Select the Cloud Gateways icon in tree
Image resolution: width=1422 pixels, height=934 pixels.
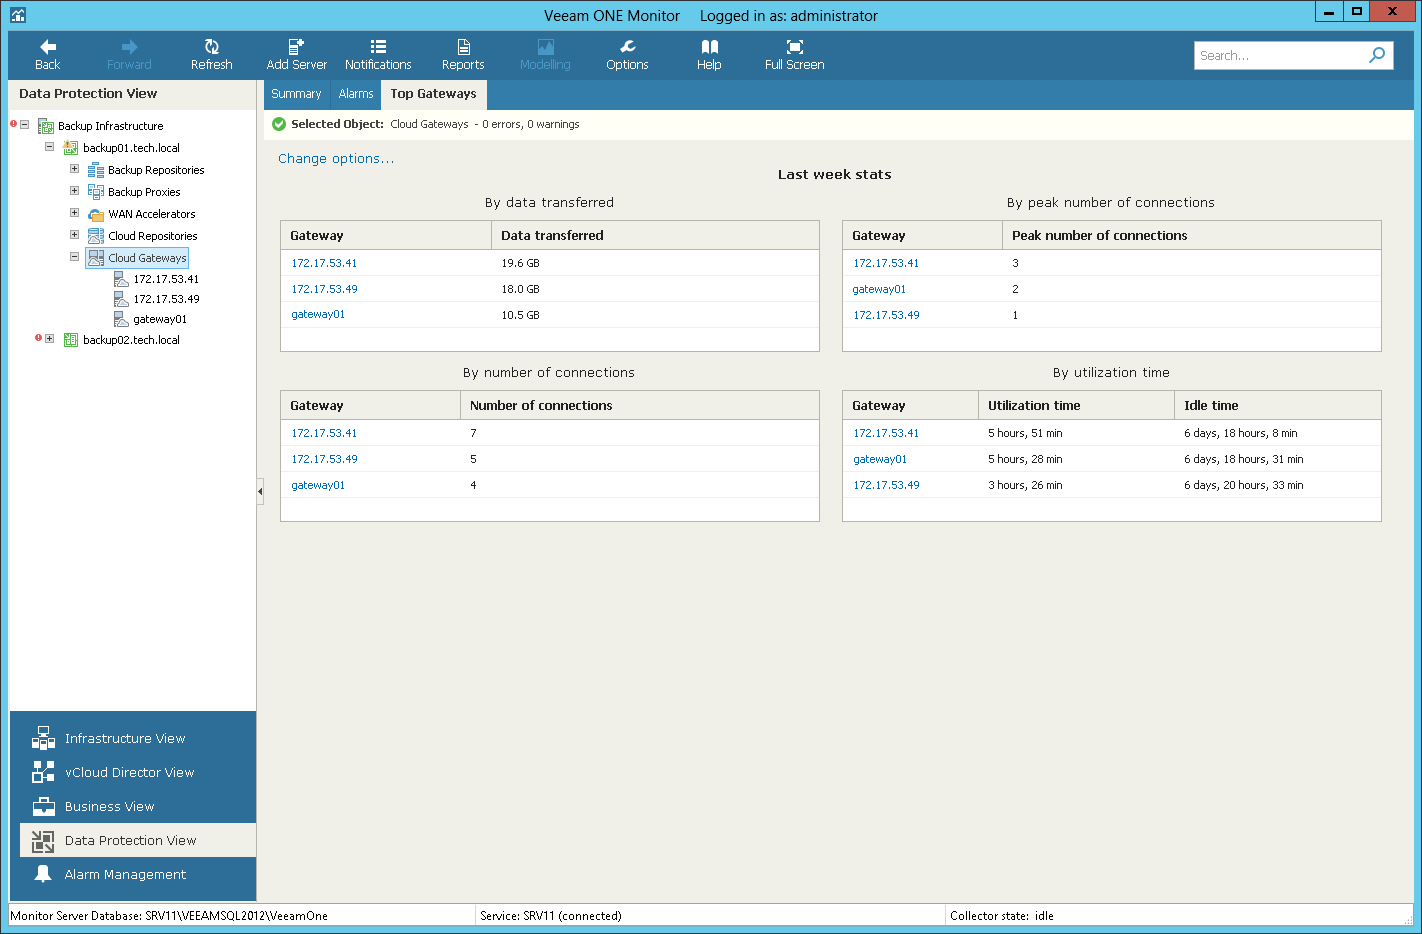96,258
